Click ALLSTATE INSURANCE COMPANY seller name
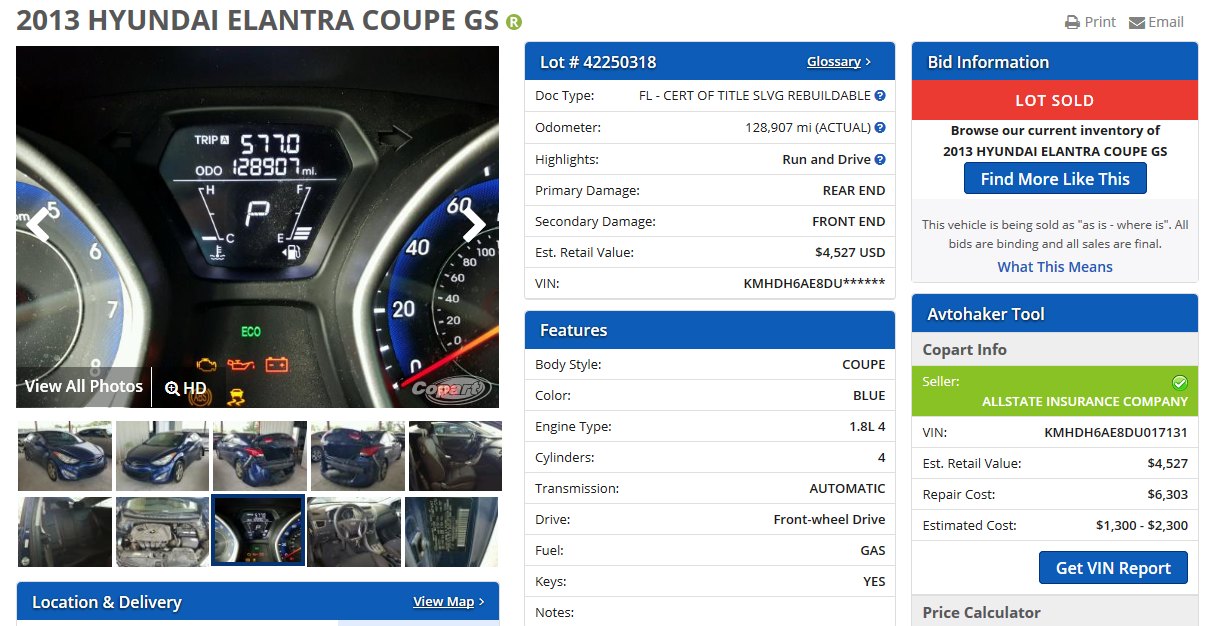This screenshot has width=1220, height=626. (x=1085, y=401)
